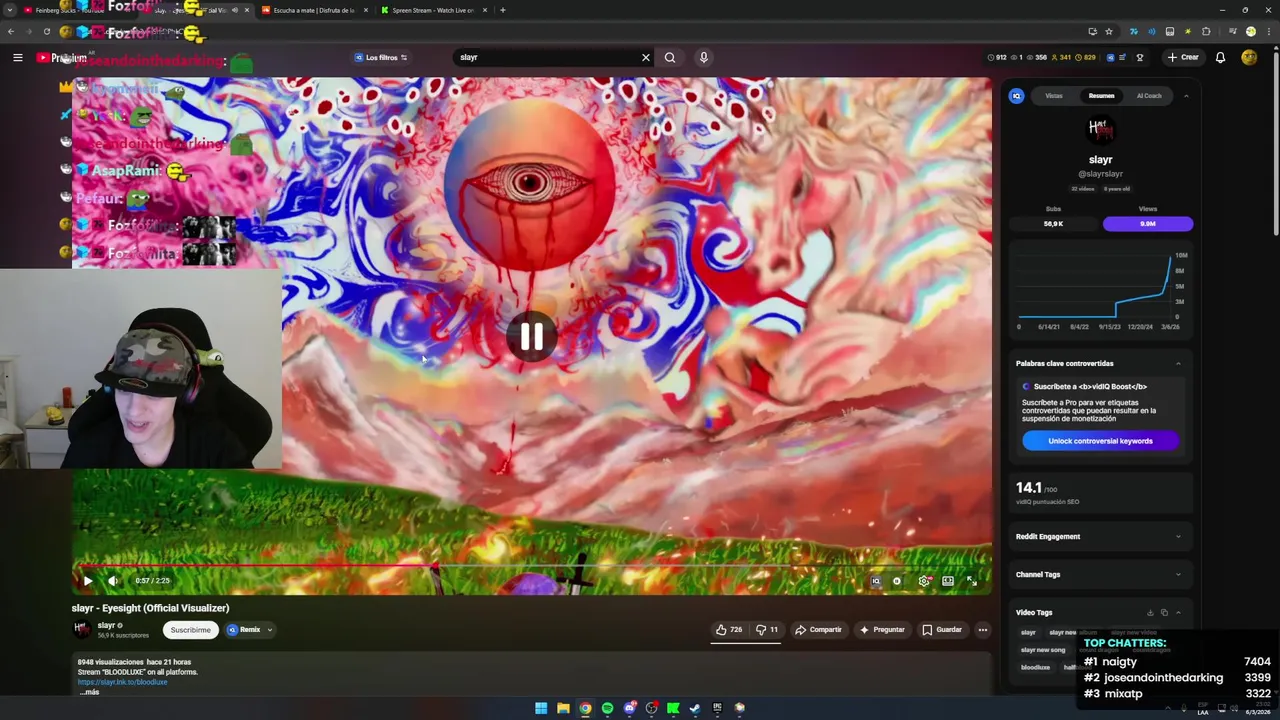This screenshot has height=720, width=1280.
Task: Go back in browser history
Action: click(x=11, y=31)
